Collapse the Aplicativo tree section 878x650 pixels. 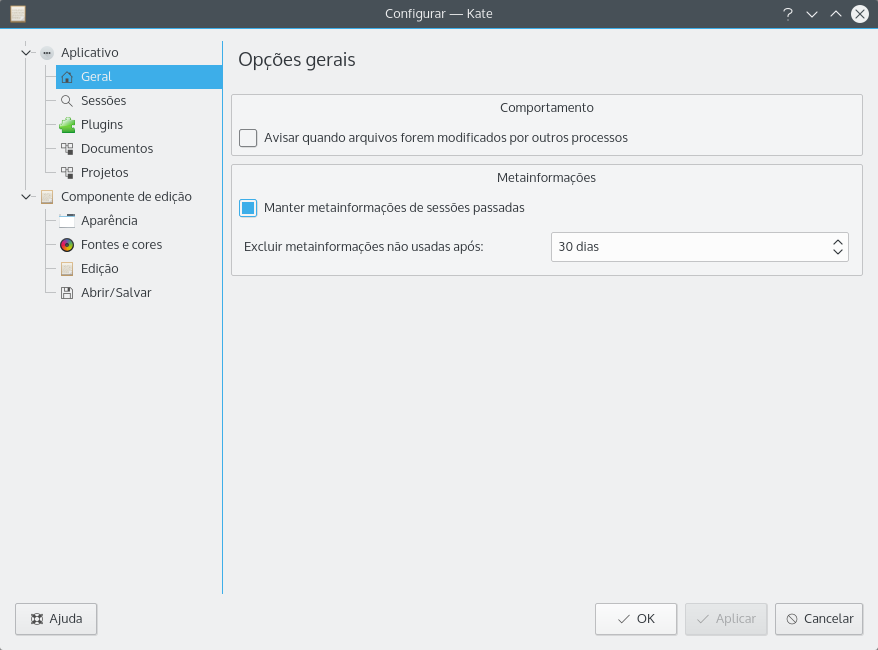26,52
